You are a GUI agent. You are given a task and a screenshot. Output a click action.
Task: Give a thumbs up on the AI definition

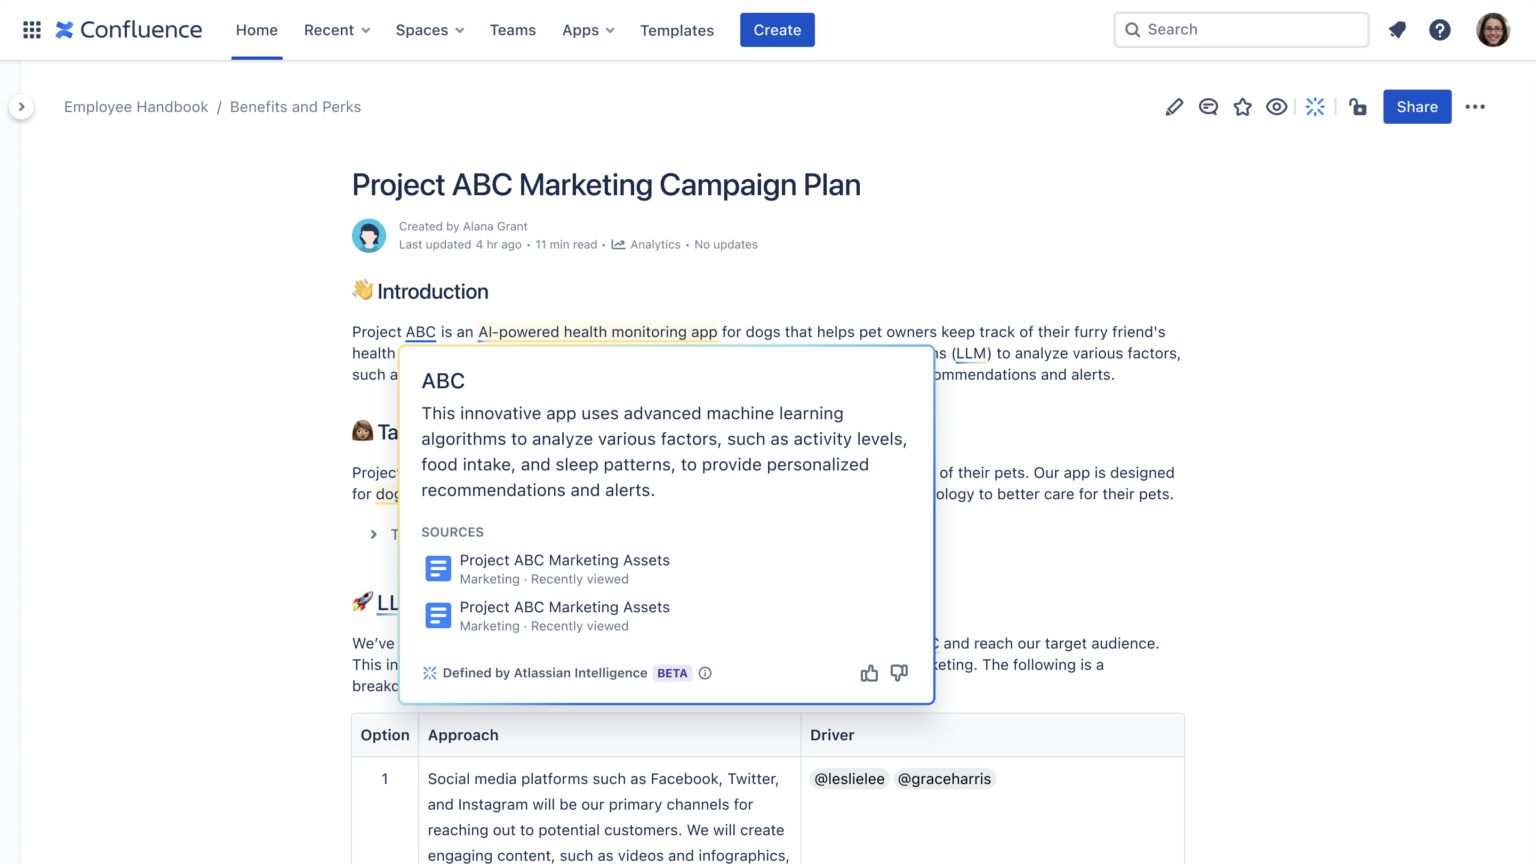coord(868,673)
